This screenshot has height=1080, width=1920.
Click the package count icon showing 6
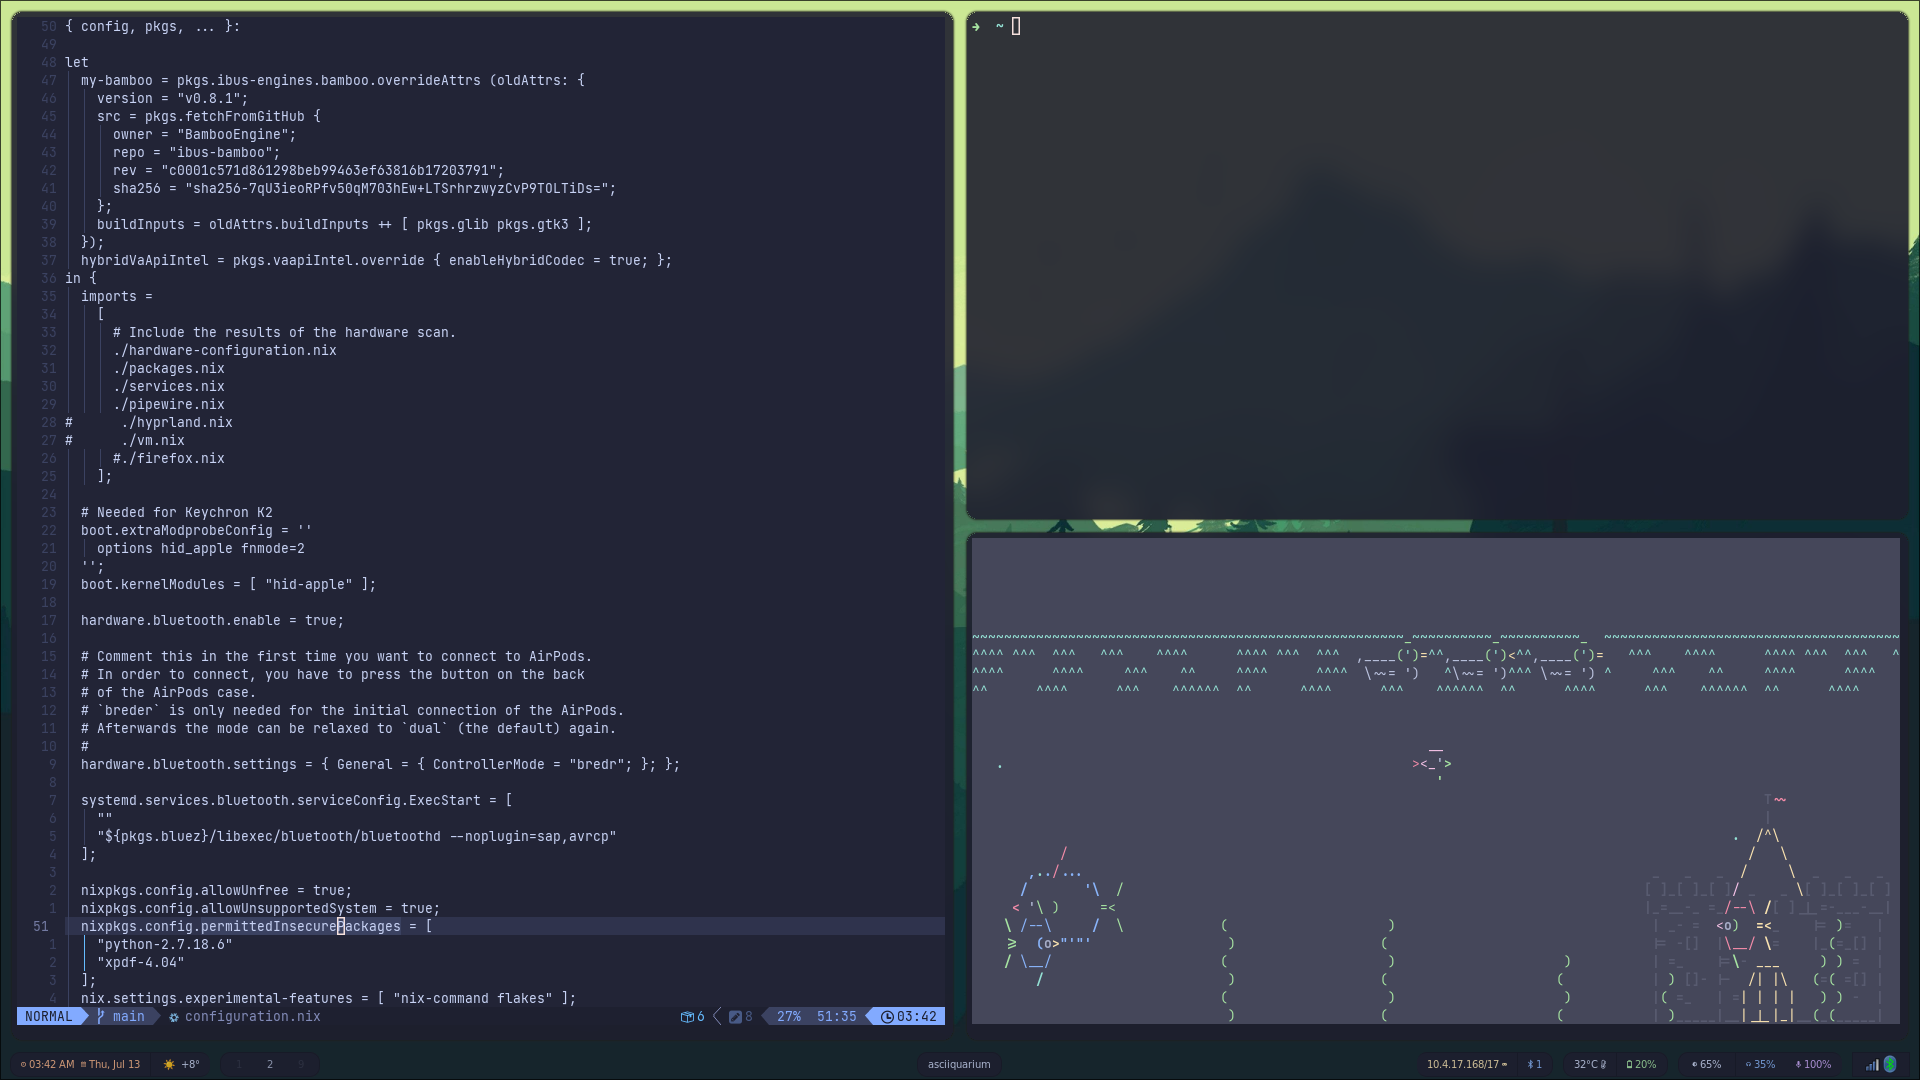point(688,1017)
